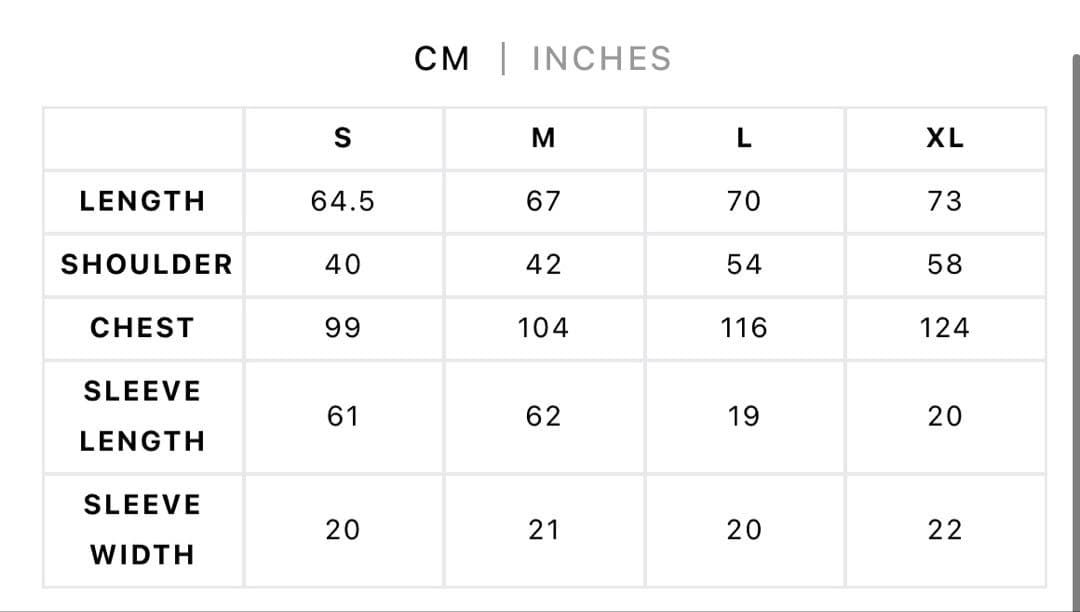The width and height of the screenshot is (1080, 612).
Task: Click the 73 length value for XL
Action: (x=945, y=201)
